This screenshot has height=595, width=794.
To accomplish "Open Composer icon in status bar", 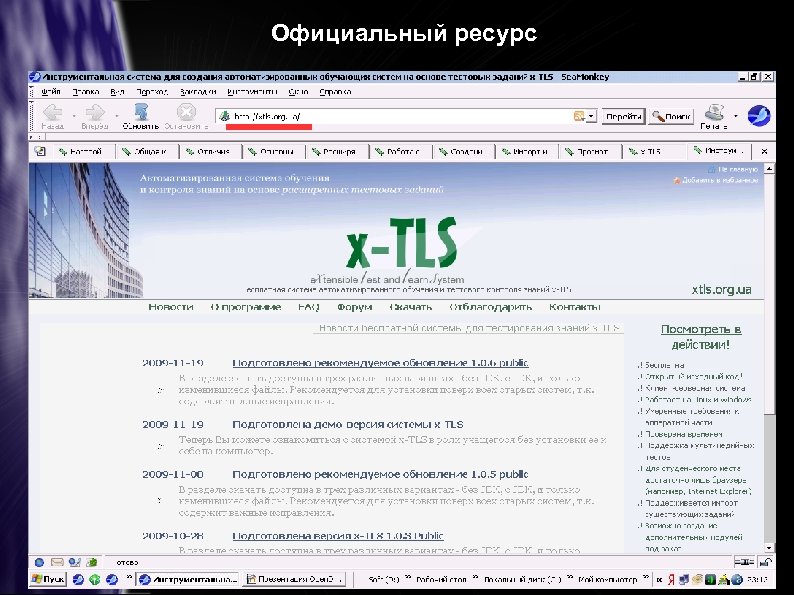I will [x=75, y=562].
